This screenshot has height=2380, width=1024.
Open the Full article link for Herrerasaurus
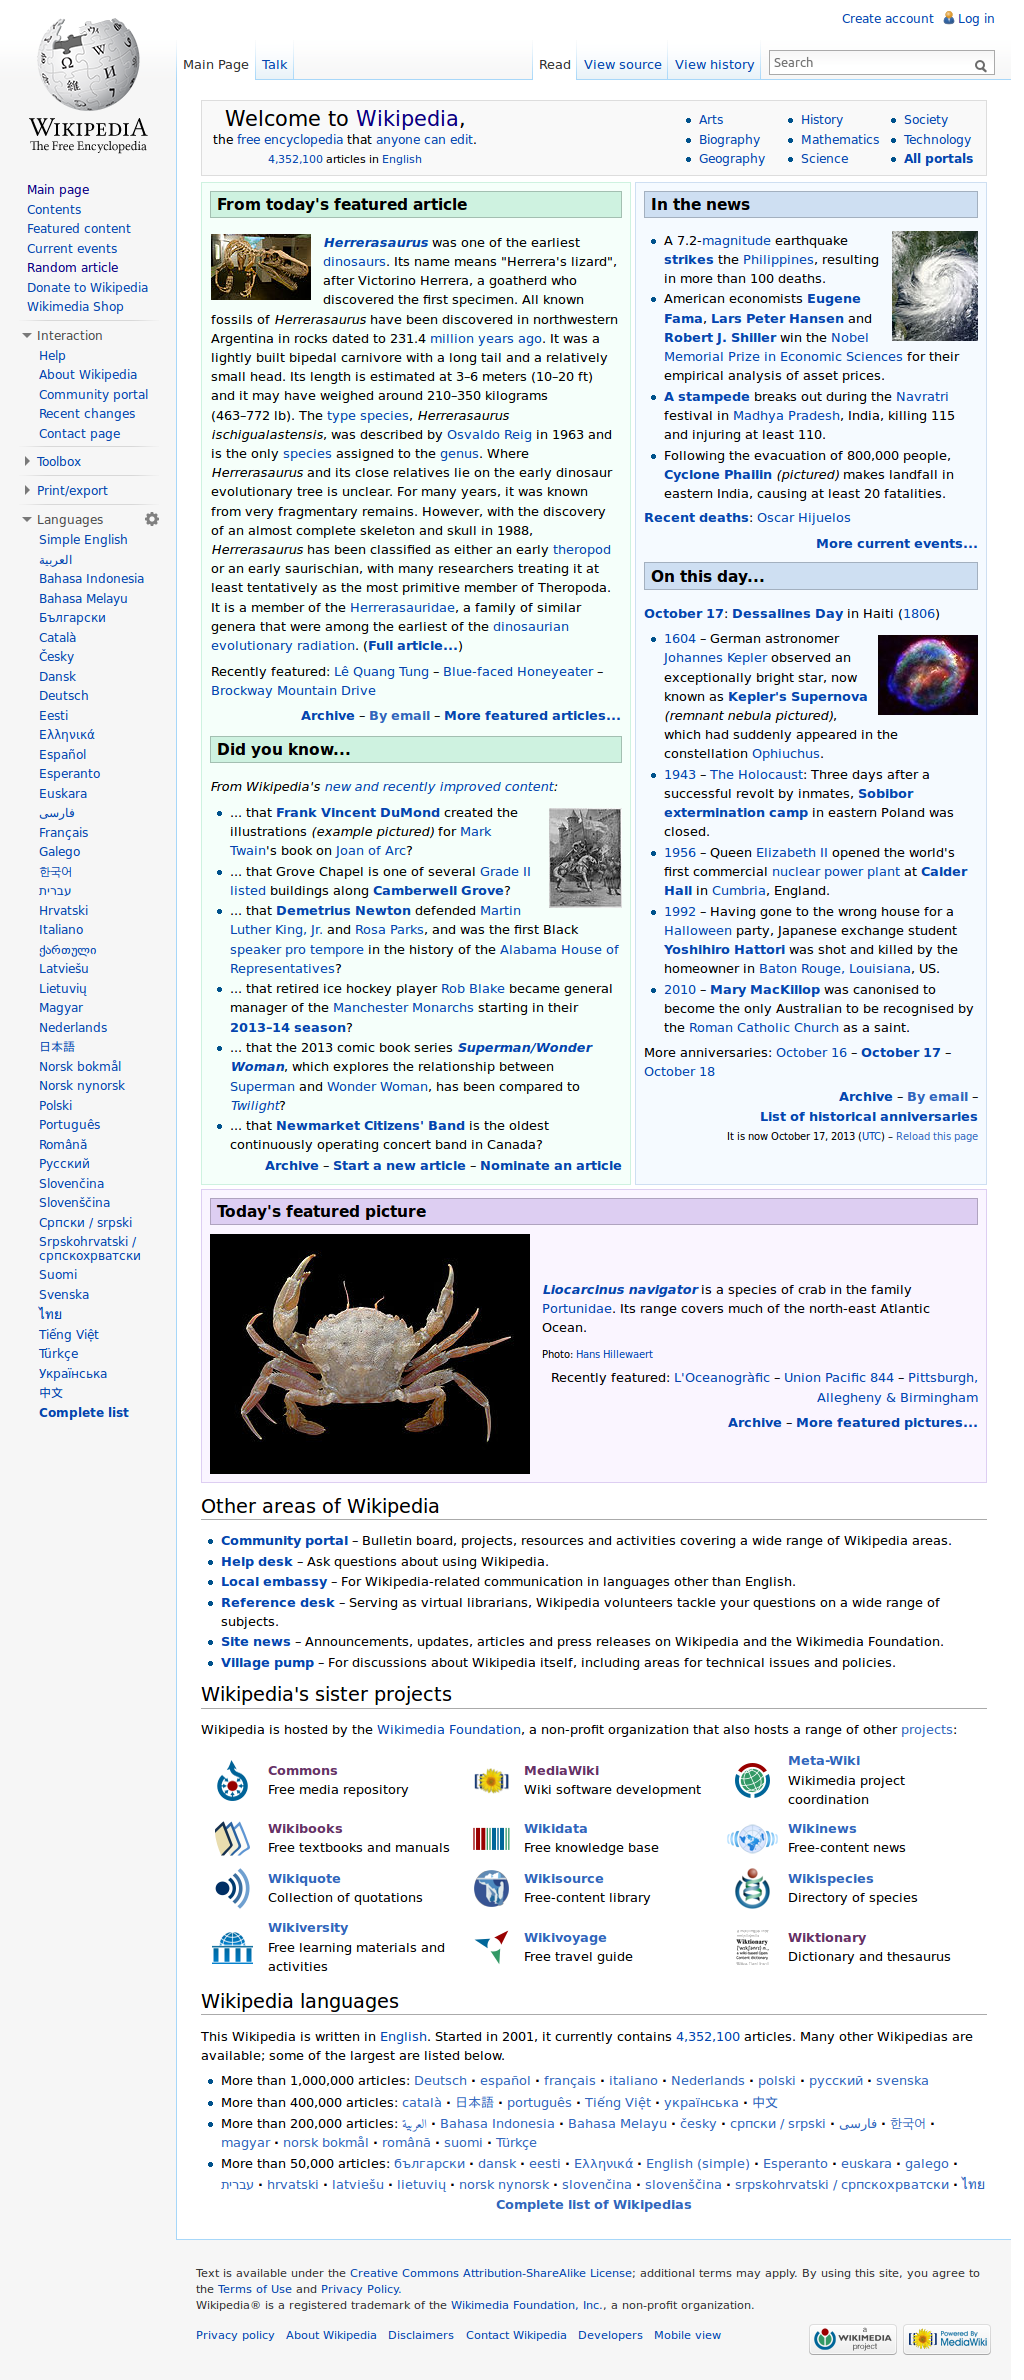click(x=413, y=646)
